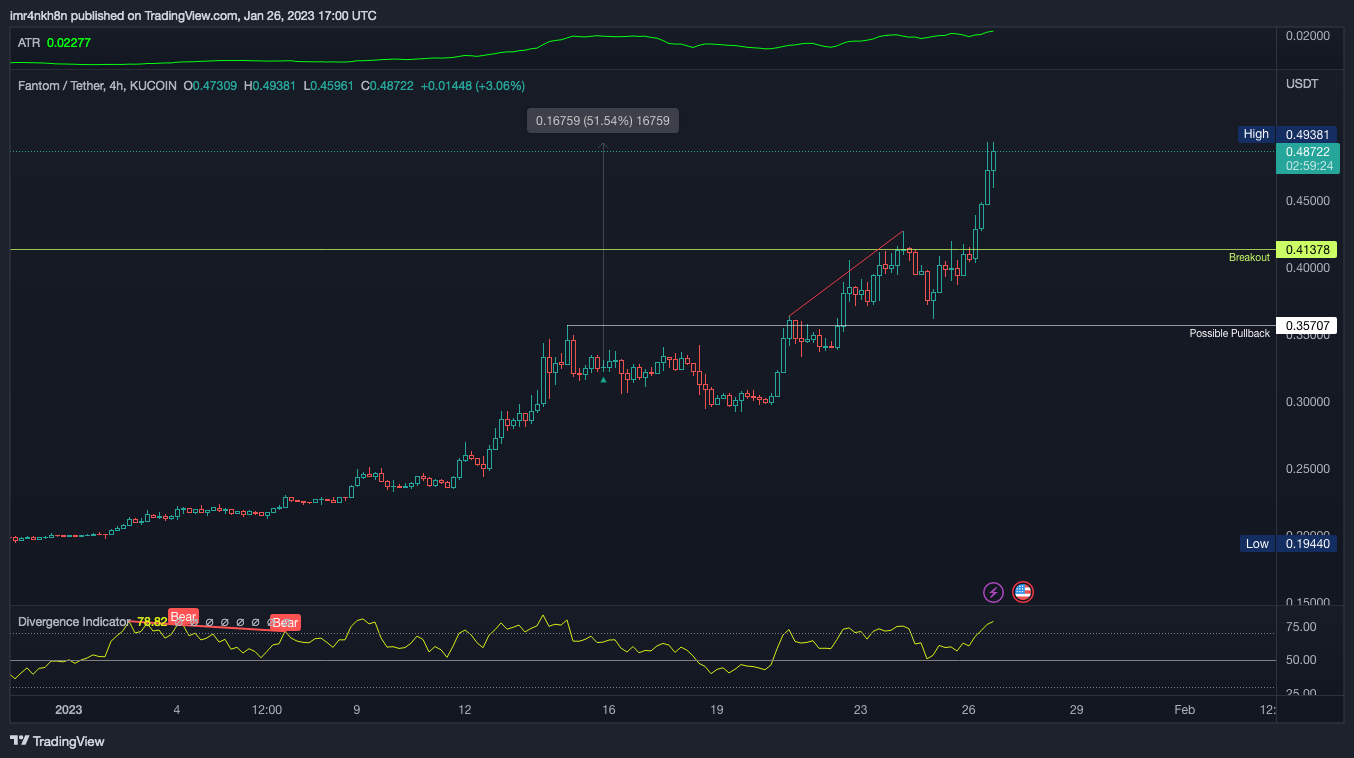Click the 50.00 oscillator axis level
This screenshot has height=758, width=1354.
point(1301,660)
